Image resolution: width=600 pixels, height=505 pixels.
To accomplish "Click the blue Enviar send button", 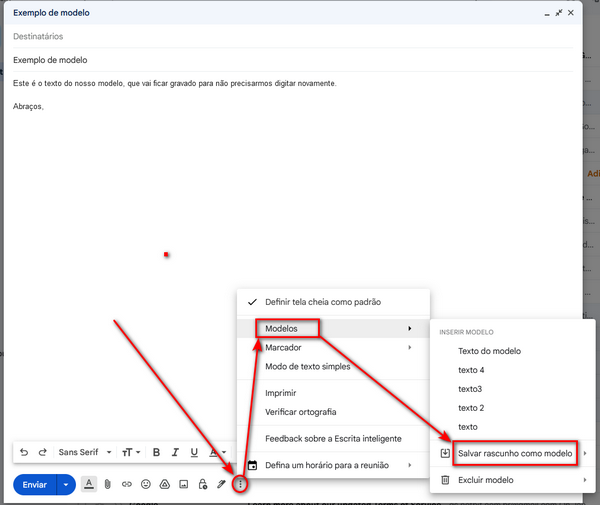I will click(35, 485).
